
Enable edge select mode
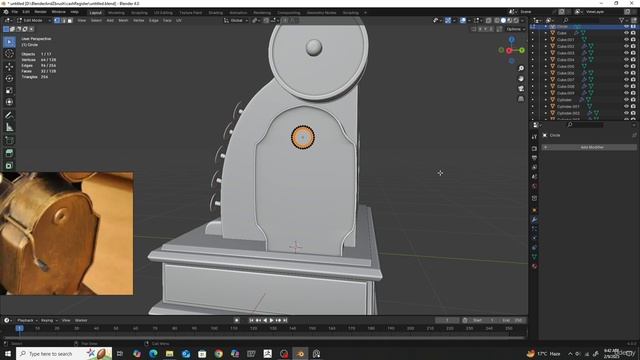(64, 20)
